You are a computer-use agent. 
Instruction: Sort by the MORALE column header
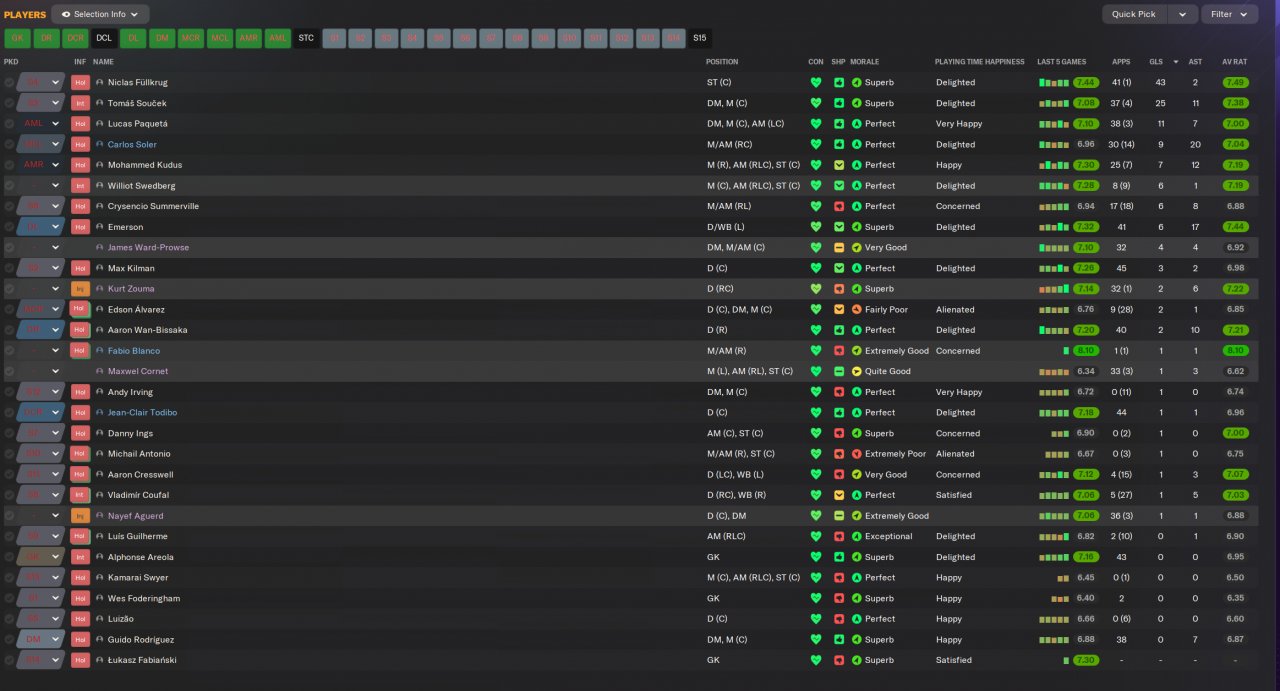pyautogui.click(x=864, y=62)
